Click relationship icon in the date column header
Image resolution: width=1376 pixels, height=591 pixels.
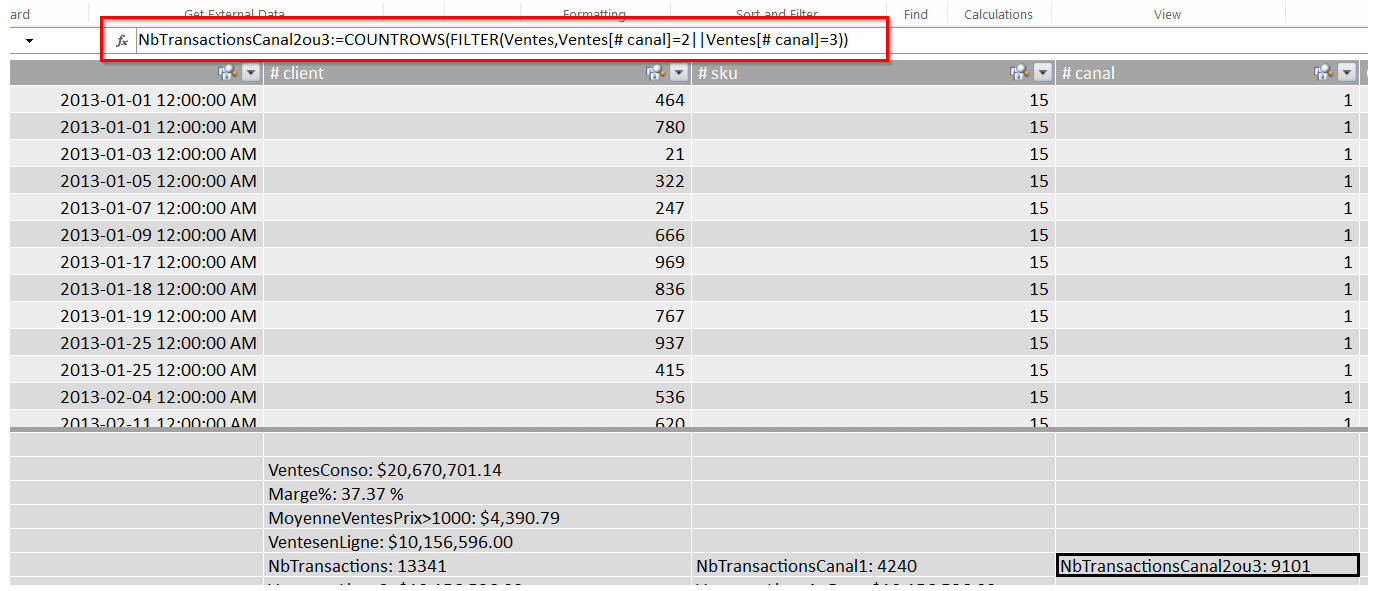point(226,73)
